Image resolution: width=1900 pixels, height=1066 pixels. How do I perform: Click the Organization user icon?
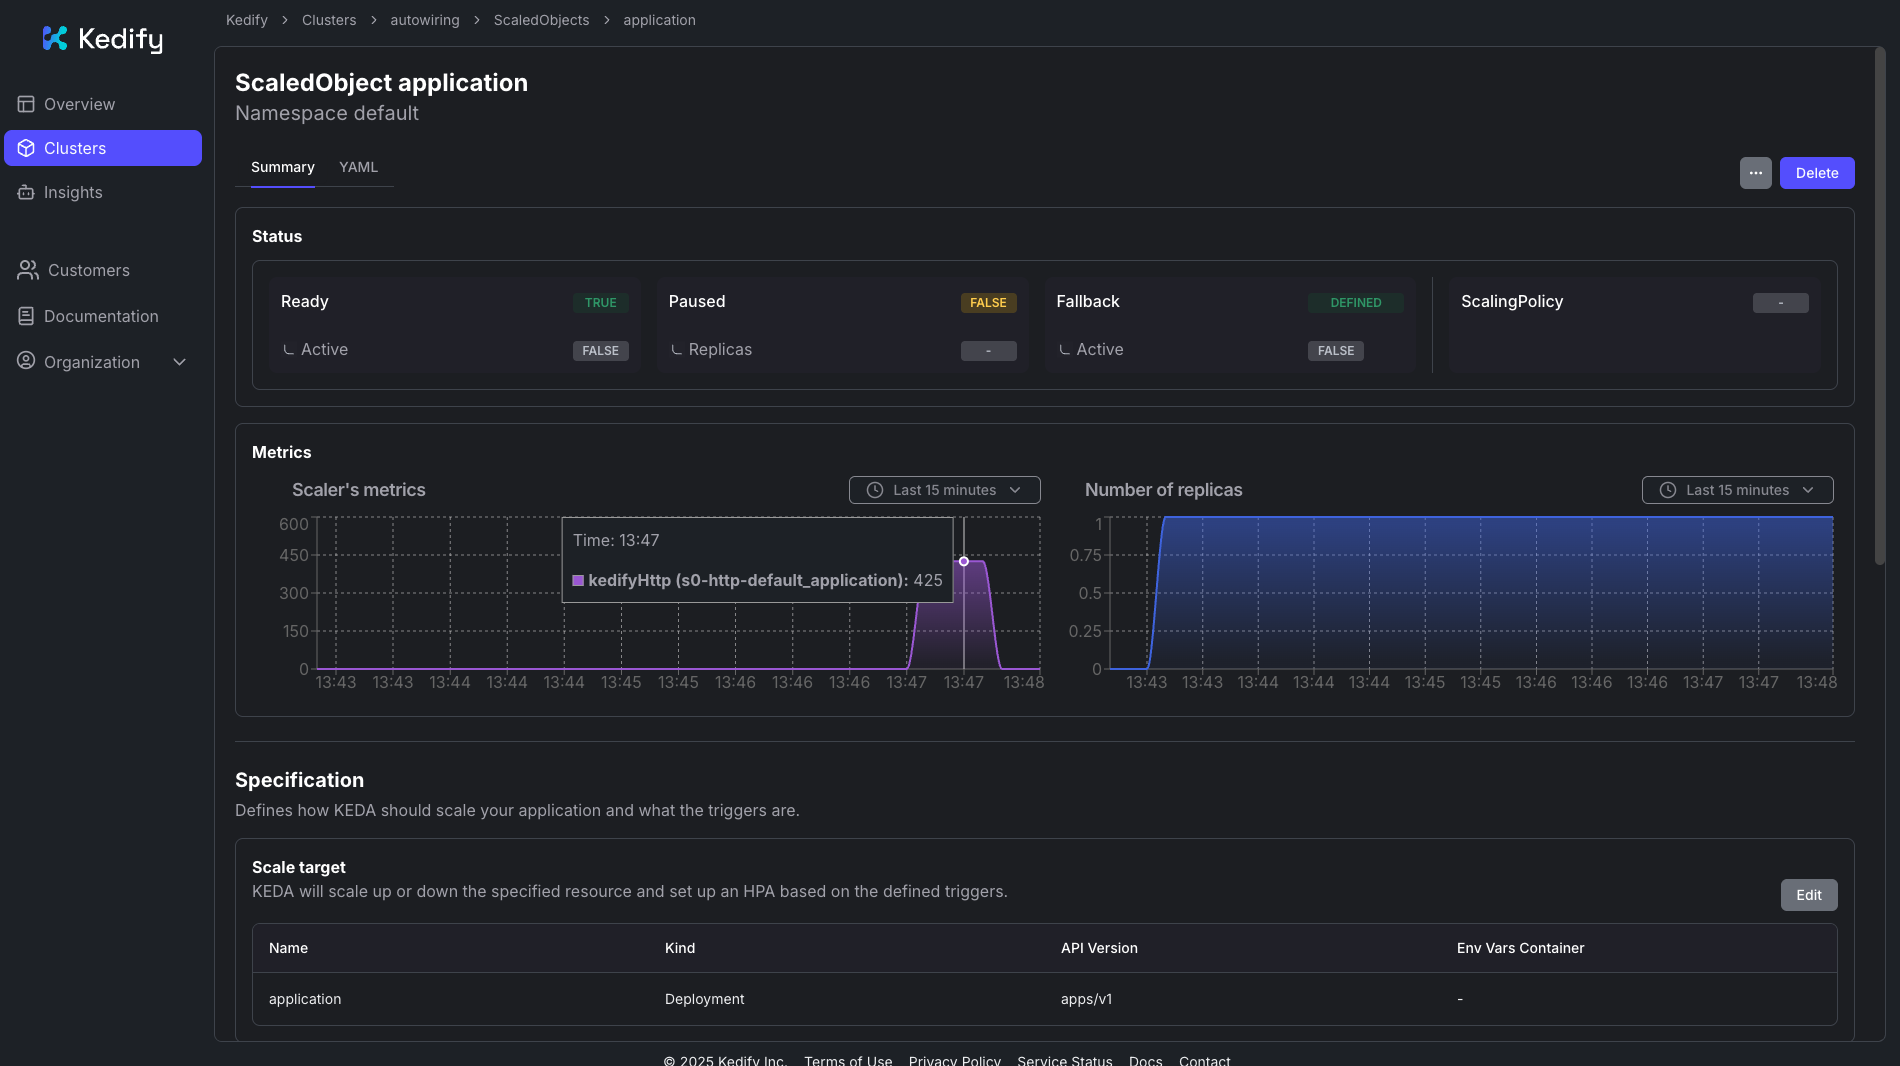coord(26,361)
